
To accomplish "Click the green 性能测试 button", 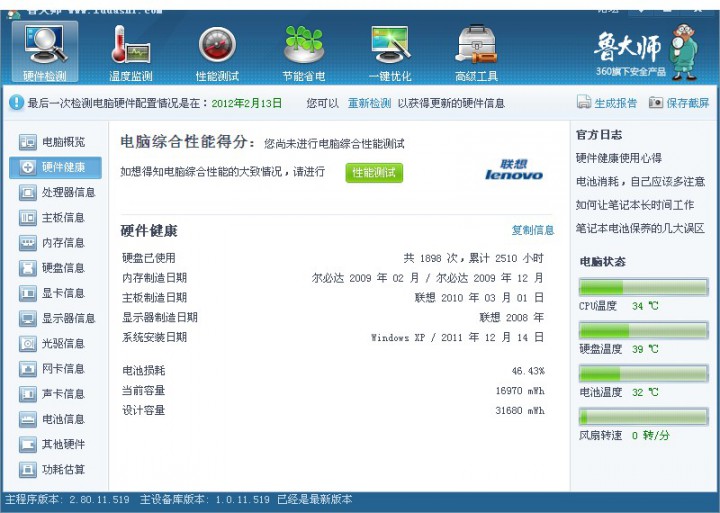I will pyautogui.click(x=374, y=172).
